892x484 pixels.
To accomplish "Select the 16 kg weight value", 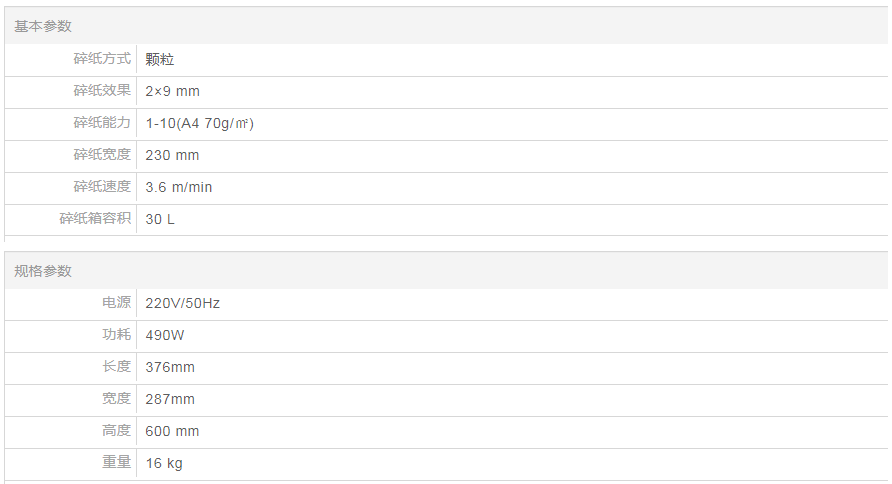I will tap(164, 463).
